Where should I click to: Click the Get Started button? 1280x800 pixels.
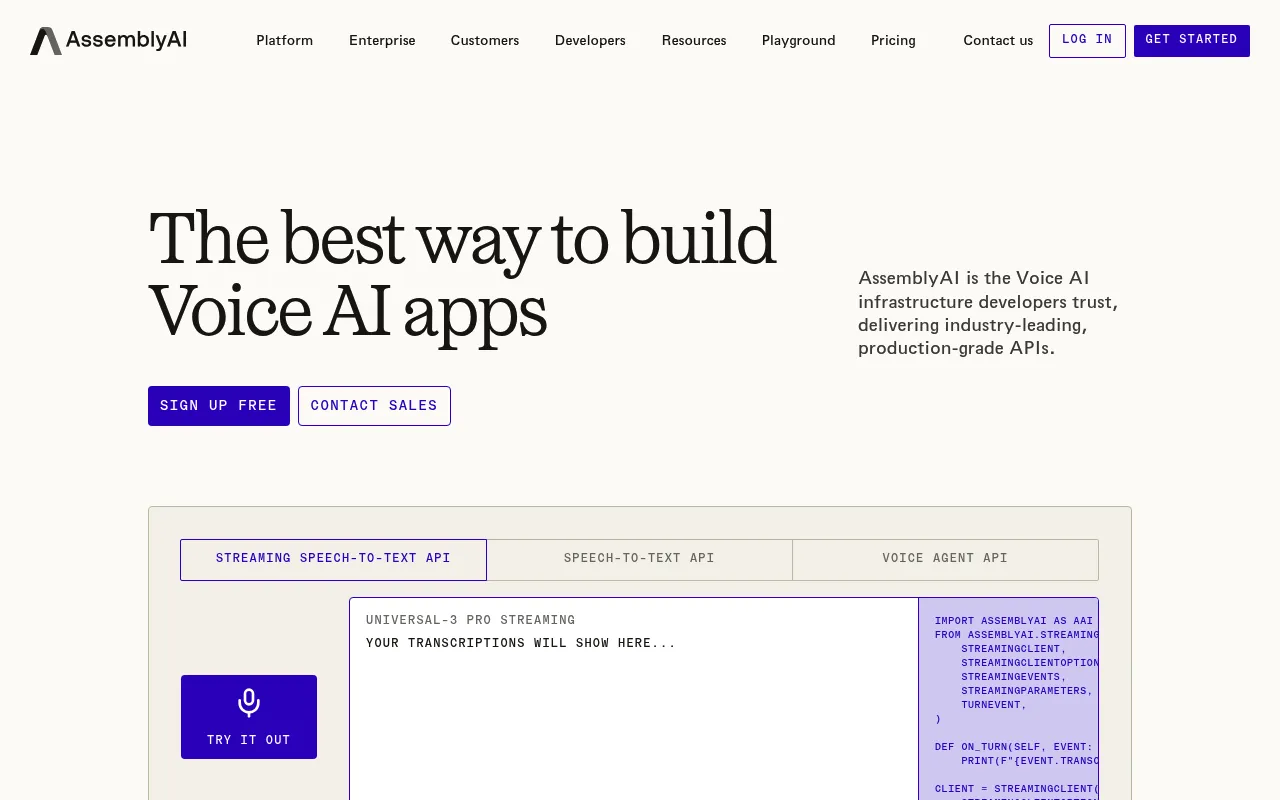(x=1191, y=41)
